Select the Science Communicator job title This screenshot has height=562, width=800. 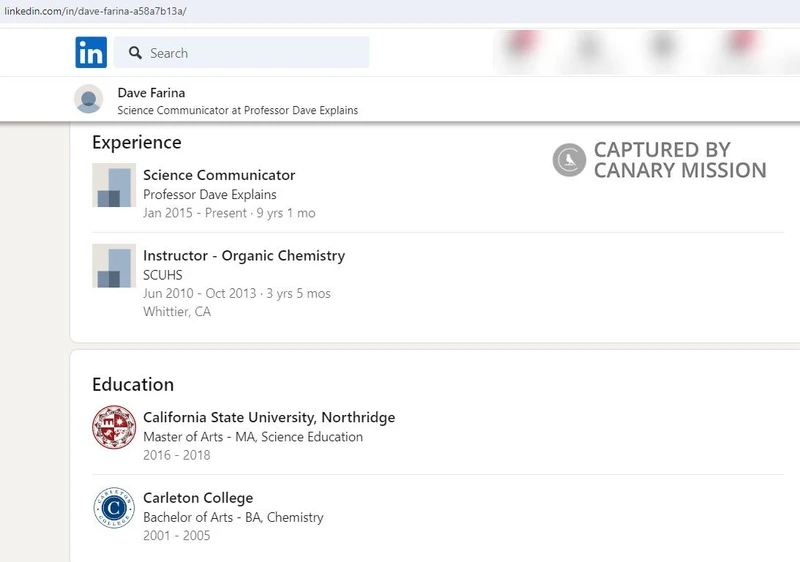(219, 175)
